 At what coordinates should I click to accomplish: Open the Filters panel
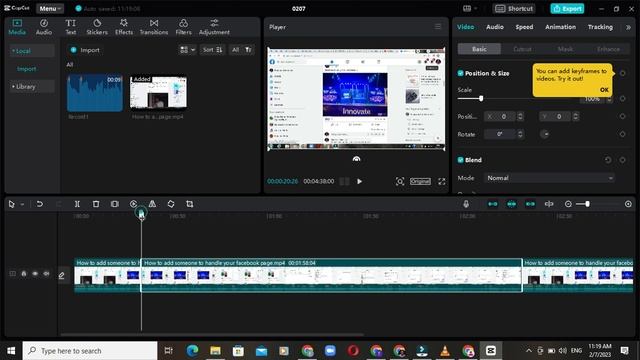(183, 27)
